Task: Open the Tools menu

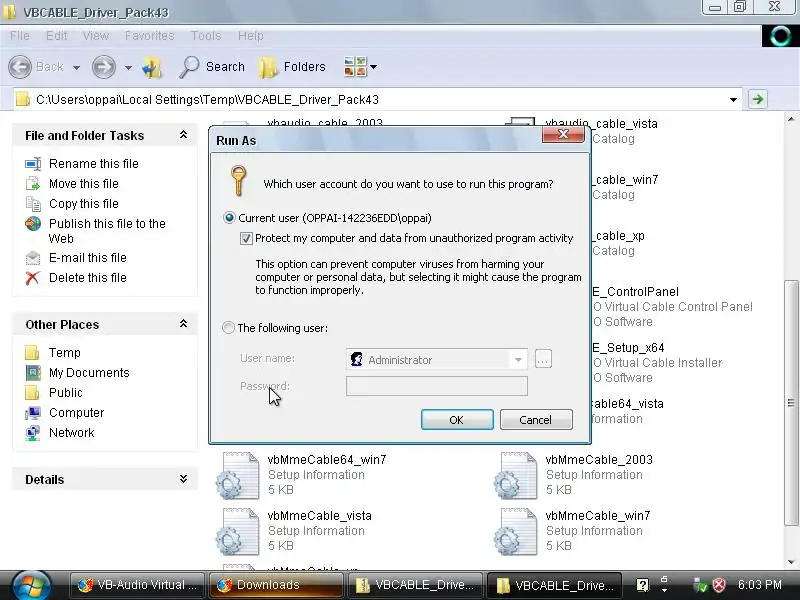Action: coord(206,36)
